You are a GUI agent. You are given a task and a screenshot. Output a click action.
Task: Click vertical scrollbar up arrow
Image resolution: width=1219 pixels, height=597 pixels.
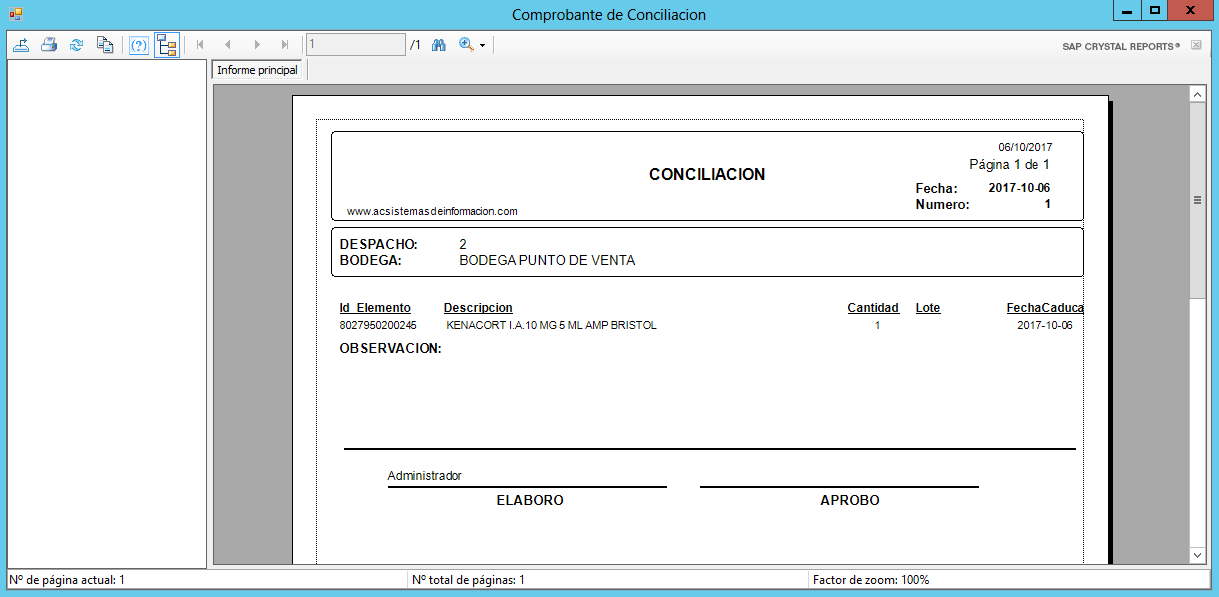click(1197, 94)
